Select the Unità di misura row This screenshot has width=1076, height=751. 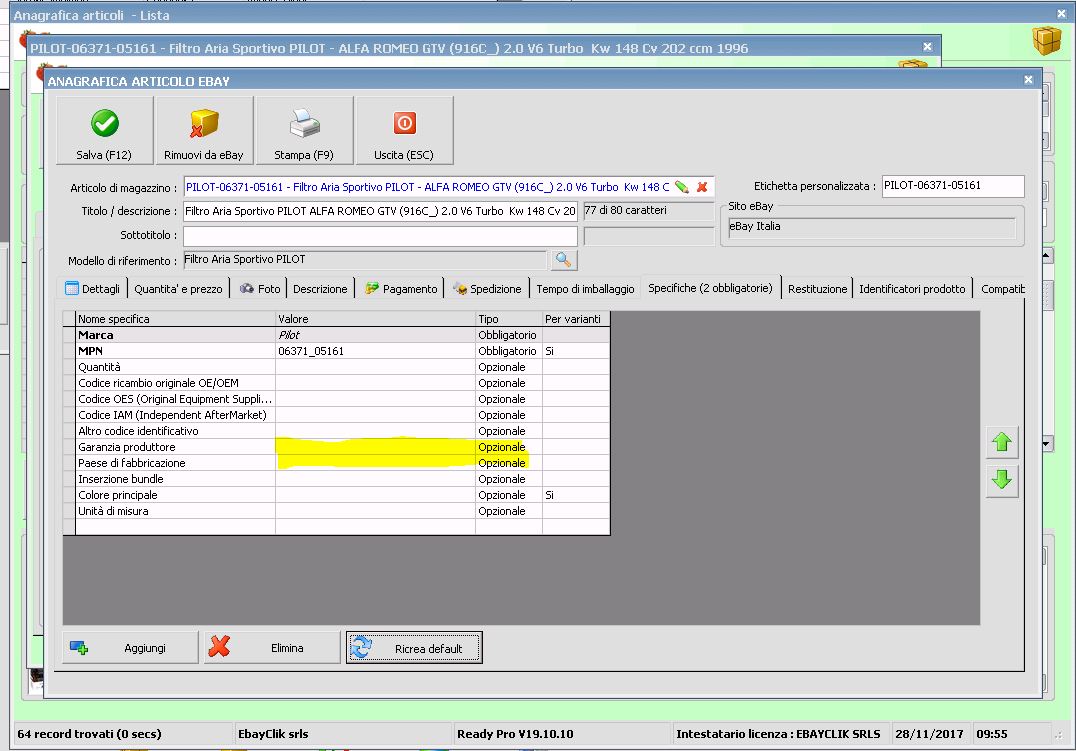pyautogui.click(x=336, y=511)
